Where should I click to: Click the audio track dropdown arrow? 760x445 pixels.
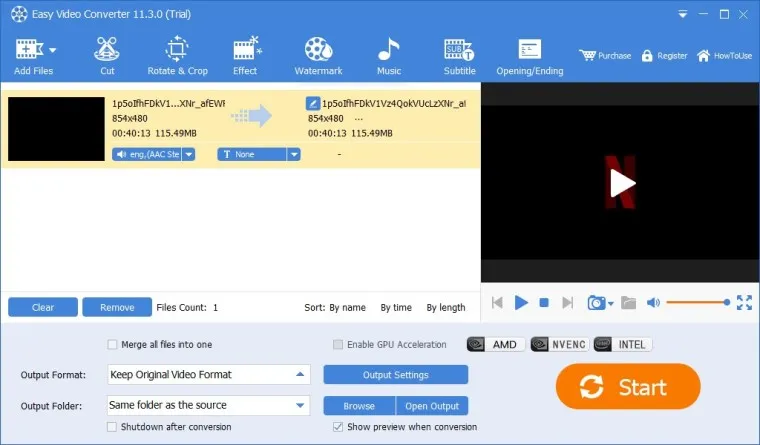pyautogui.click(x=189, y=154)
